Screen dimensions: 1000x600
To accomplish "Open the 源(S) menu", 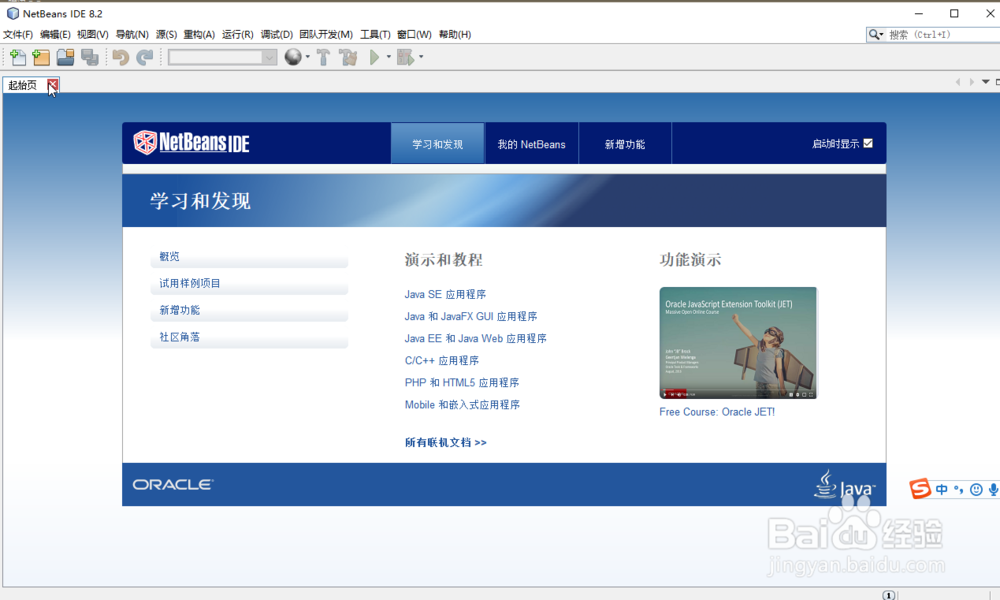I will tap(166, 34).
